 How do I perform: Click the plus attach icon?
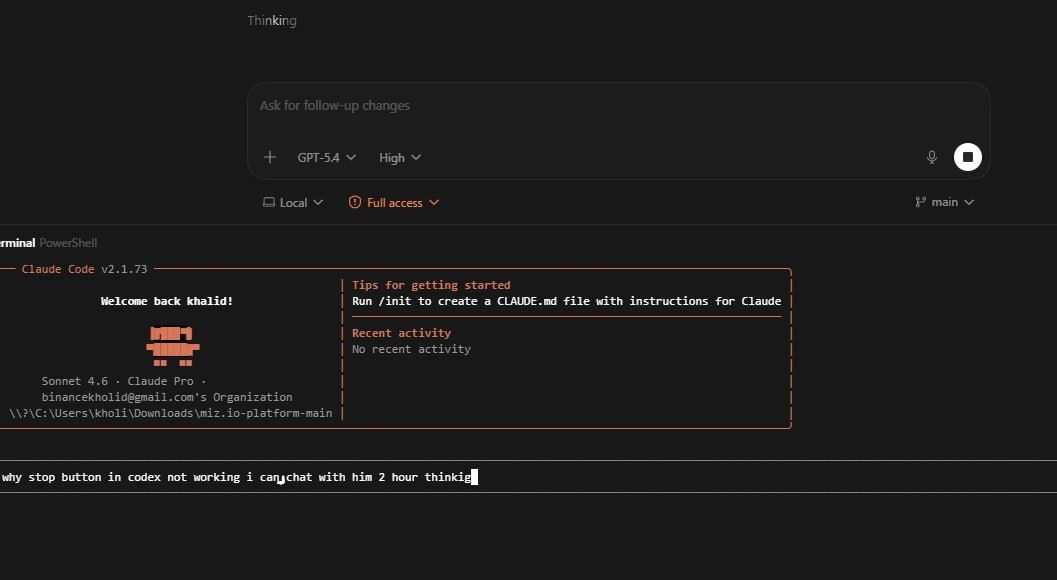270,157
